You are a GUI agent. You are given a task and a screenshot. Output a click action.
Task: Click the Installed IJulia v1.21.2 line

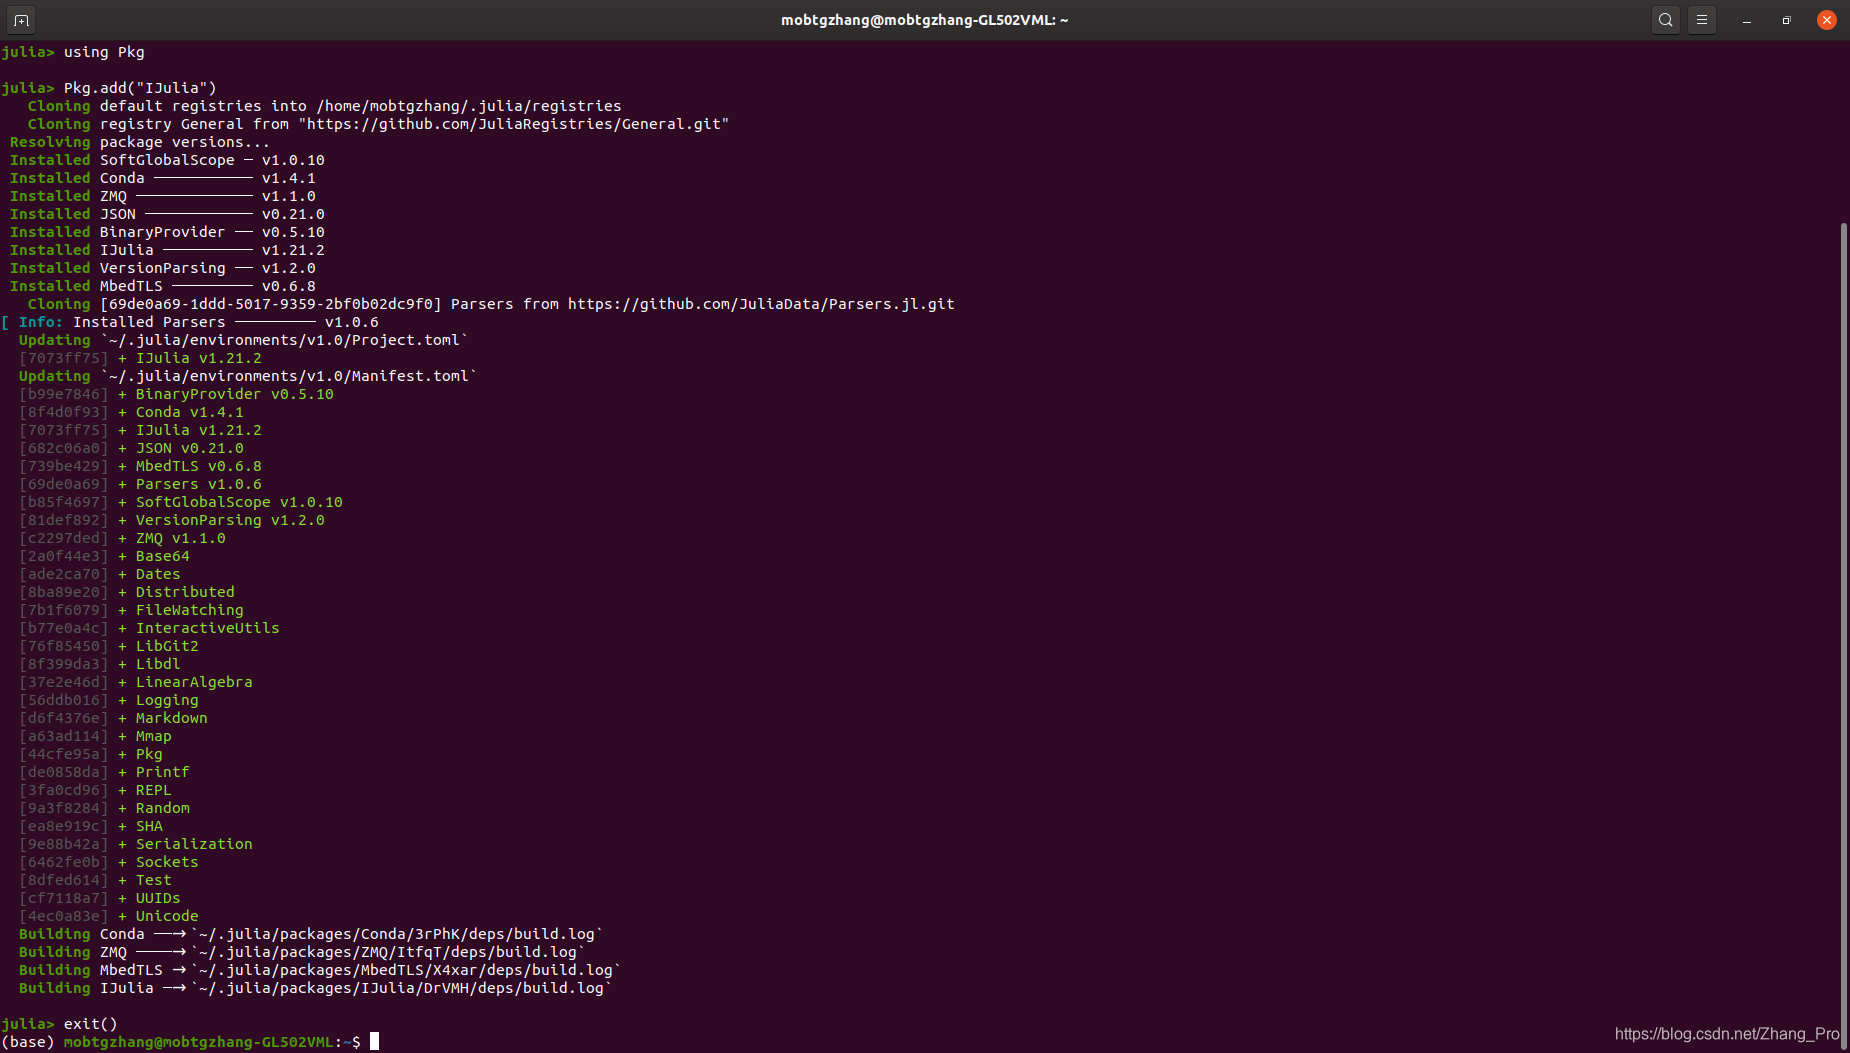coord(167,250)
